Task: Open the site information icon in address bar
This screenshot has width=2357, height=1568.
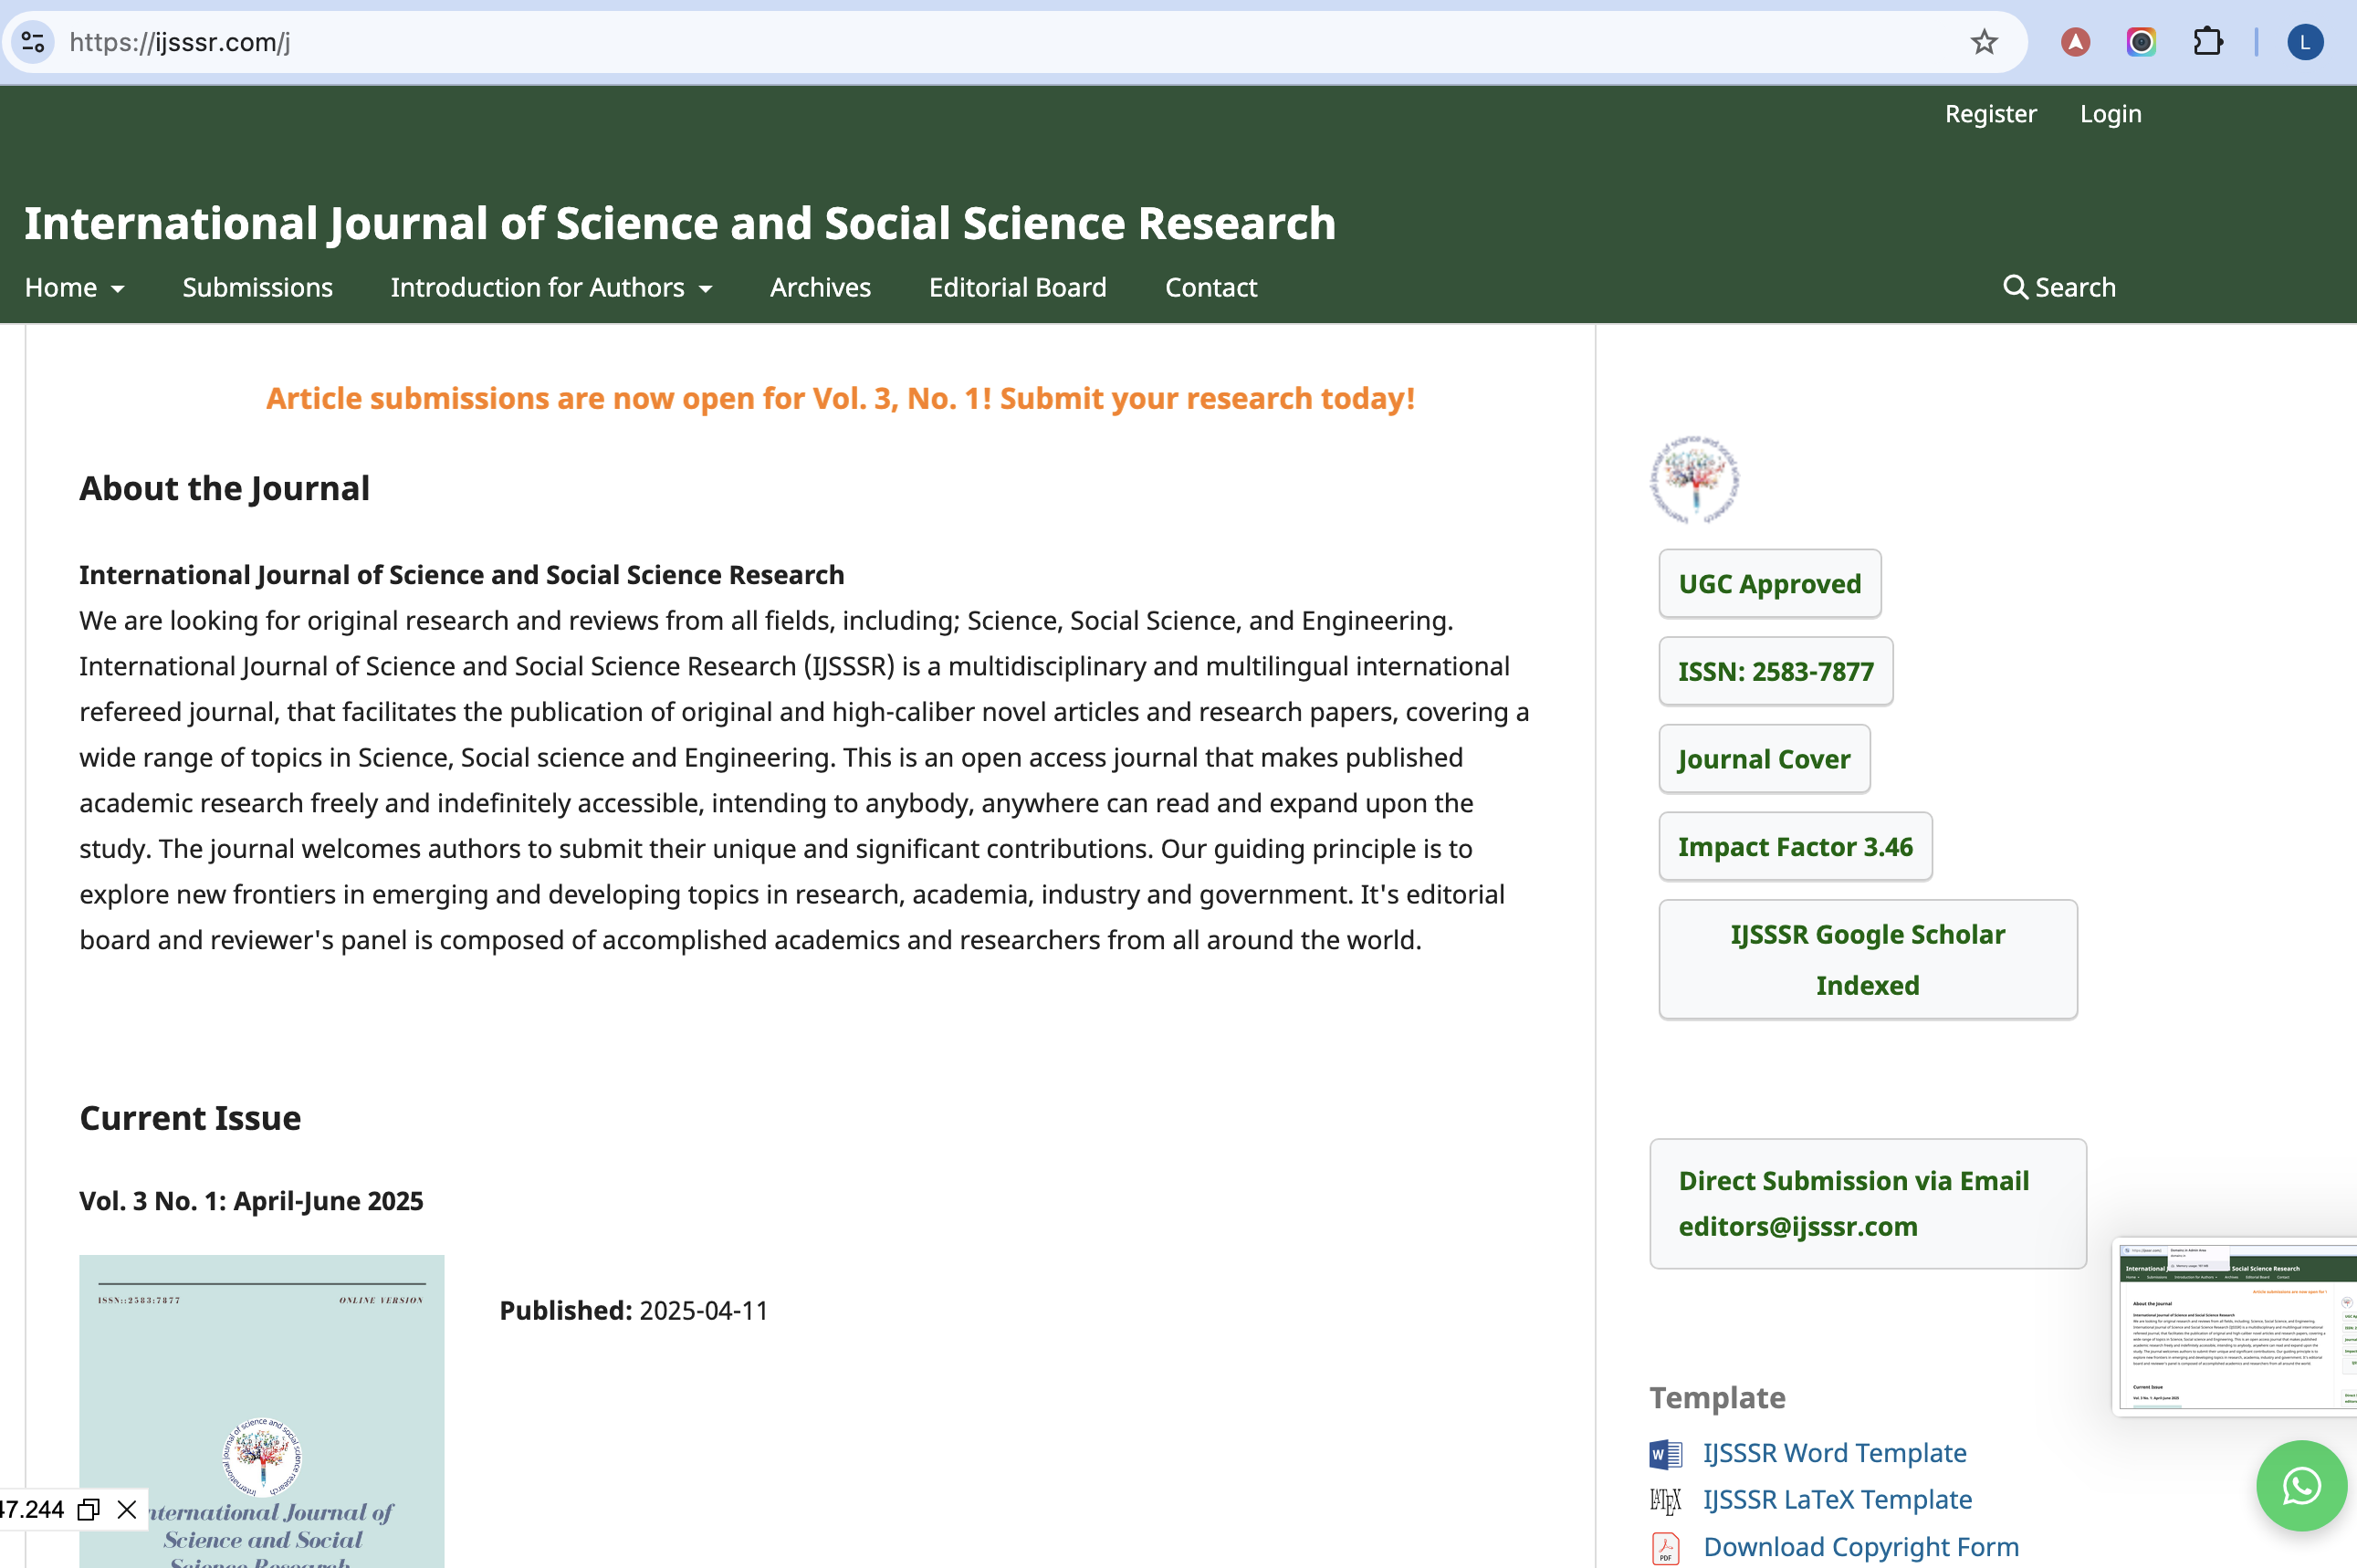Action: click(33, 42)
